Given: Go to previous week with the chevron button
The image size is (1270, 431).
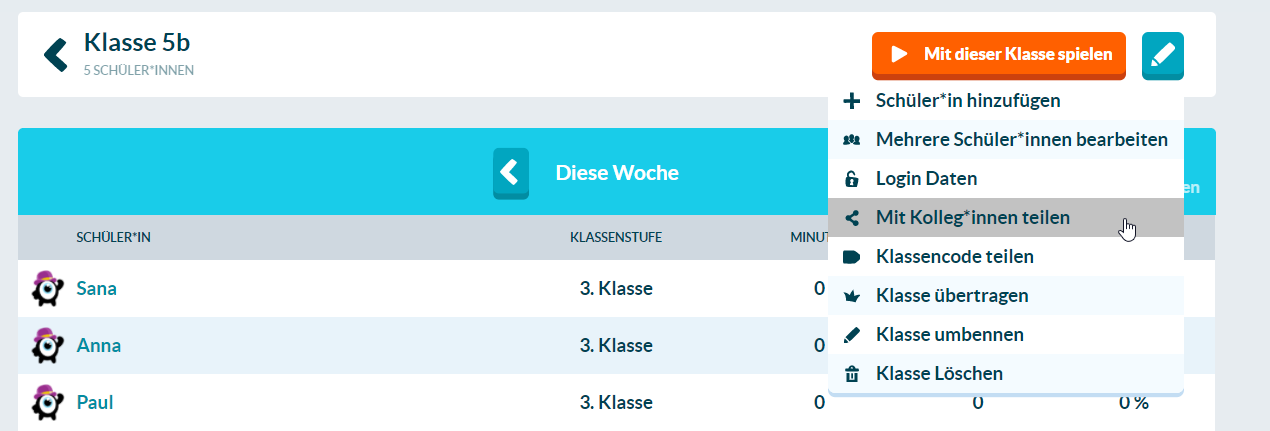Looking at the screenshot, I should [511, 173].
